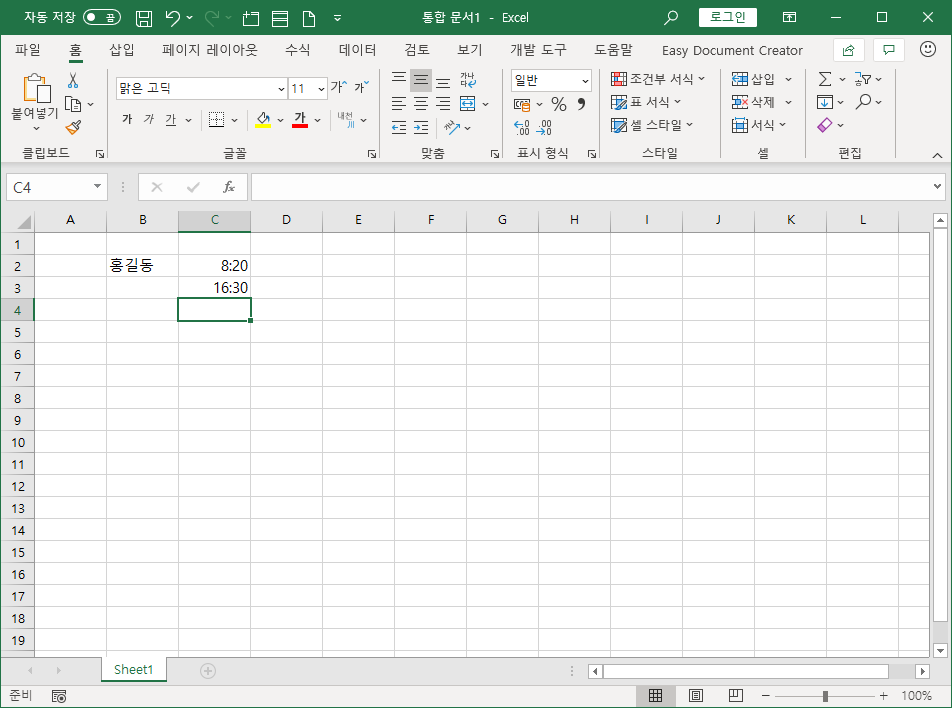Switch to Normal view in status bar

click(656, 695)
